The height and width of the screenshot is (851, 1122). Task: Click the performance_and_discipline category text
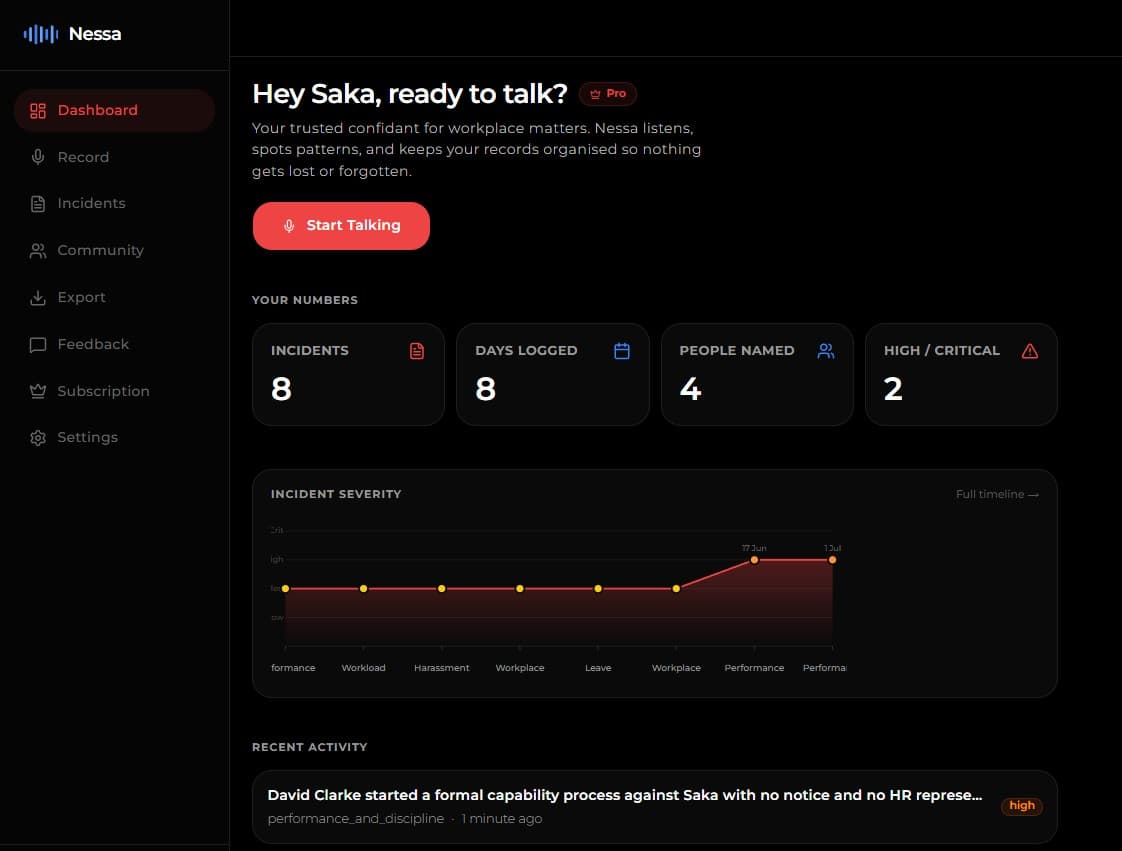(x=356, y=819)
